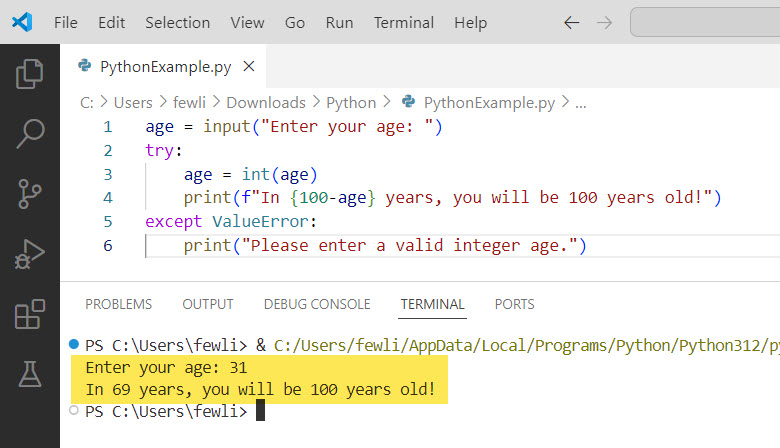Switch to the DEBUG CONSOLE tab
The height and width of the screenshot is (448, 780).
coord(317,304)
